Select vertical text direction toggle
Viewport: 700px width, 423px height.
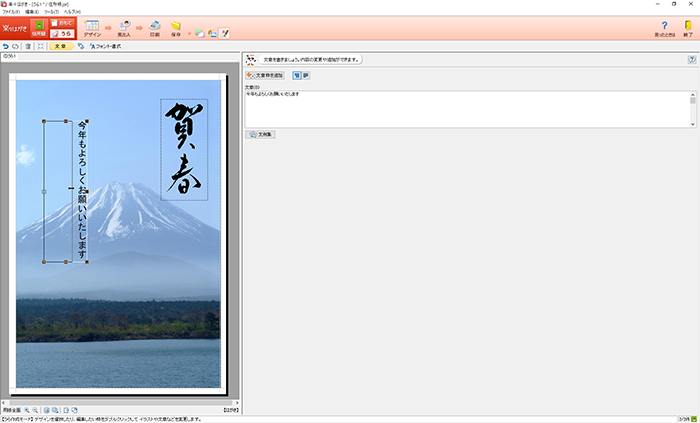tap(295, 75)
